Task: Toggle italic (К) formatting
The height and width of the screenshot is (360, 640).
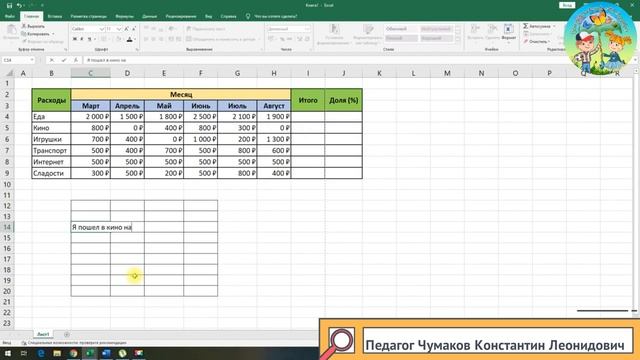Action: click(82, 39)
